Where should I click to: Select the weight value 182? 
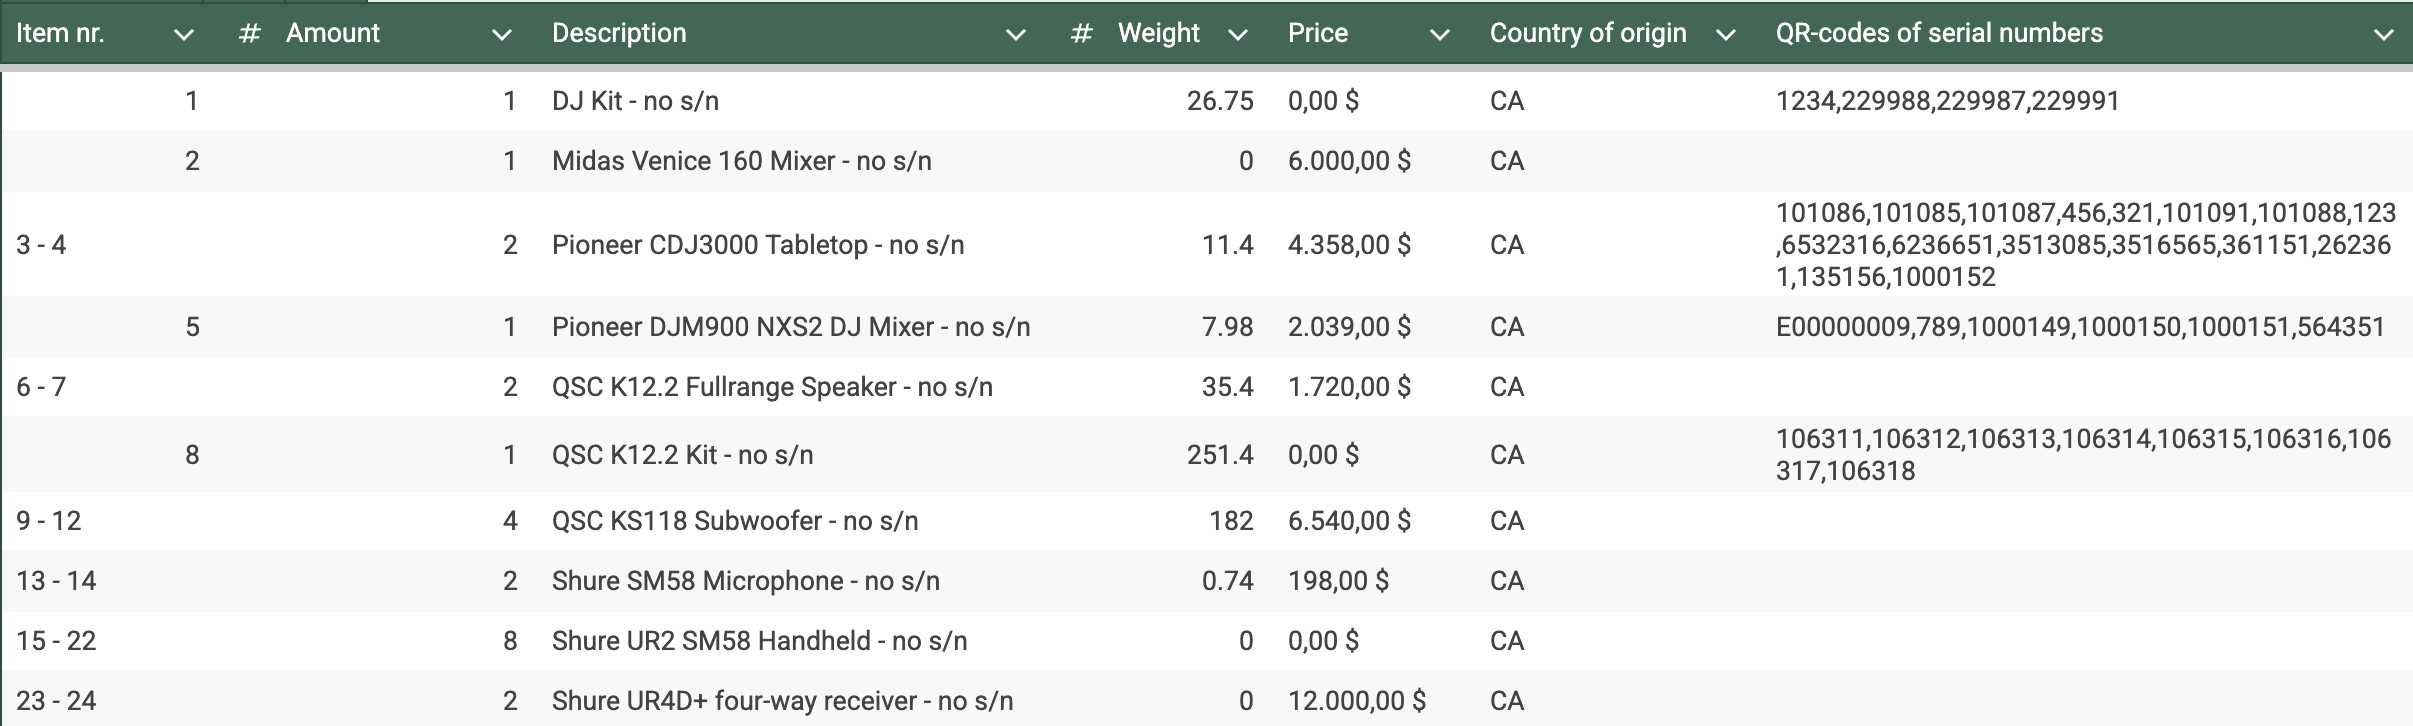[x=1231, y=521]
